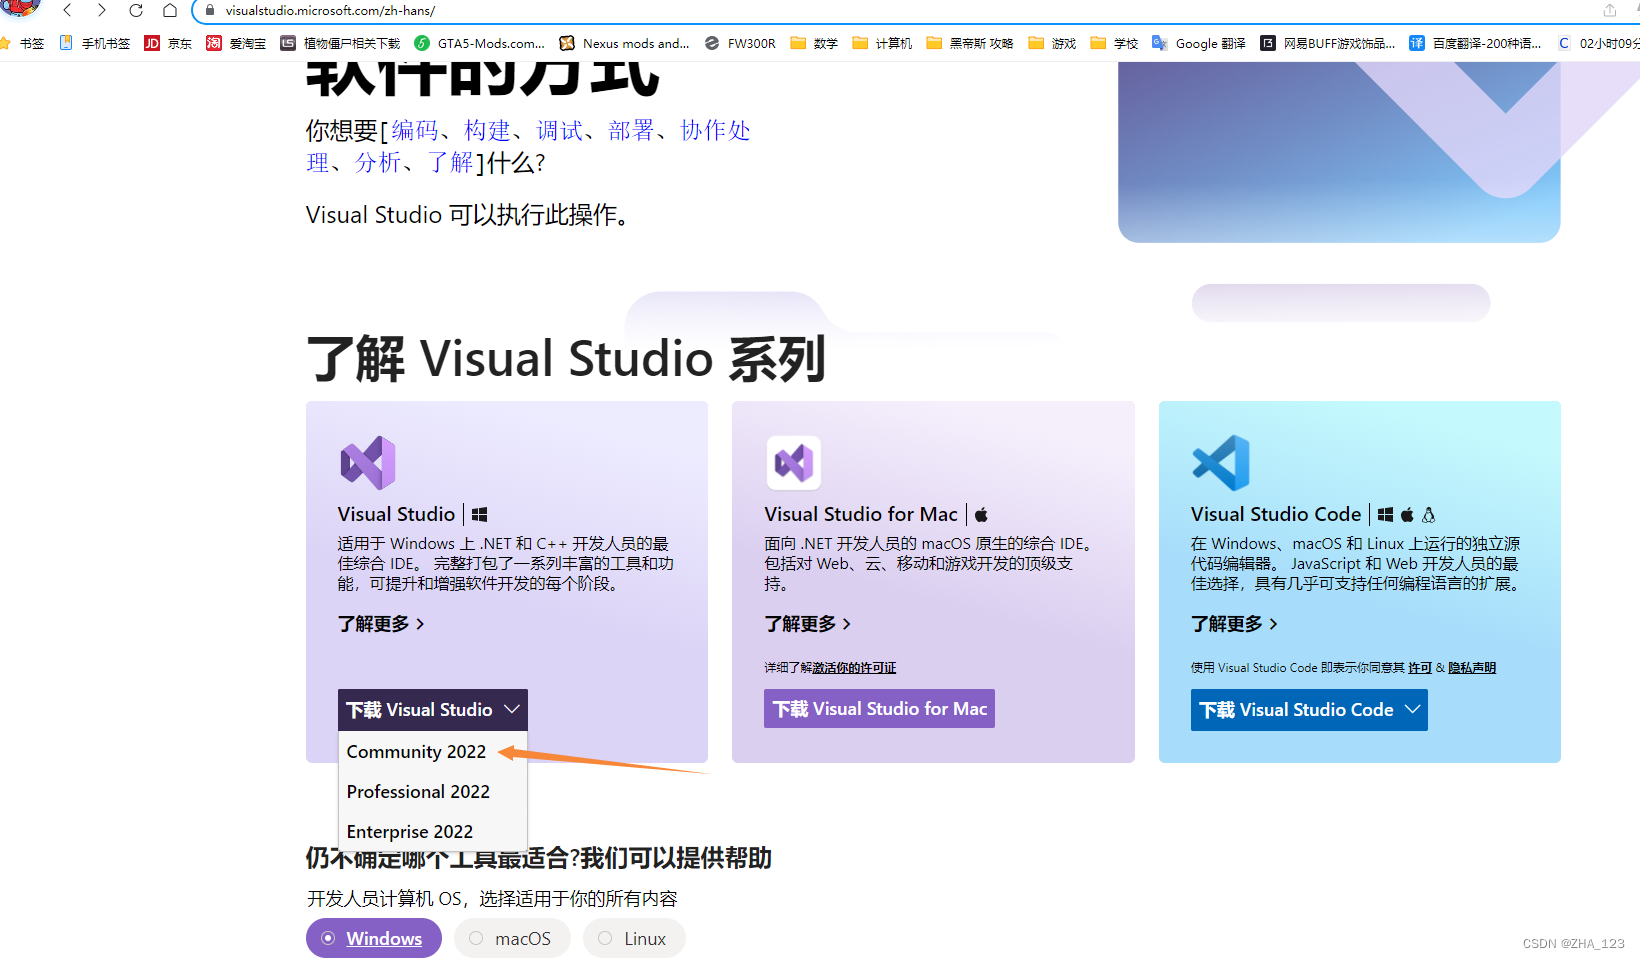This screenshot has width=1640, height=959.
Task: Open the browser home page
Action: pos(170,10)
